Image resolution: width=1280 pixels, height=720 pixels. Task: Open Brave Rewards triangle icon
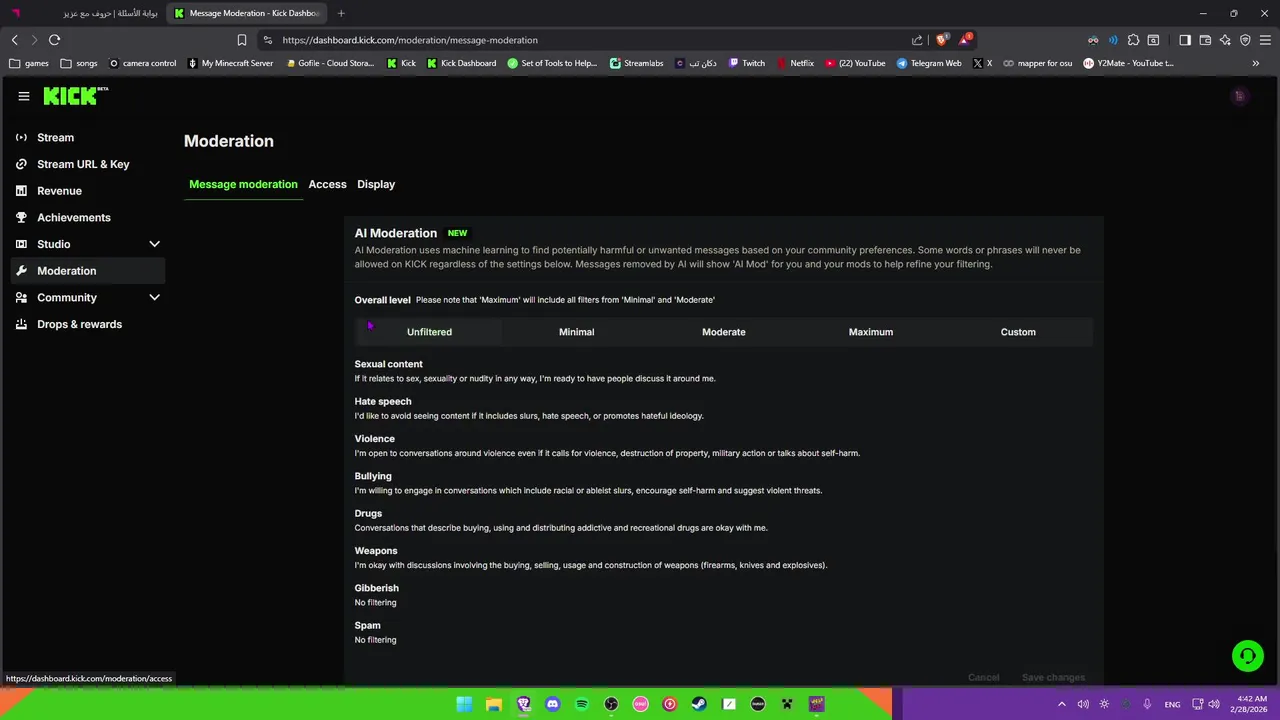point(964,40)
